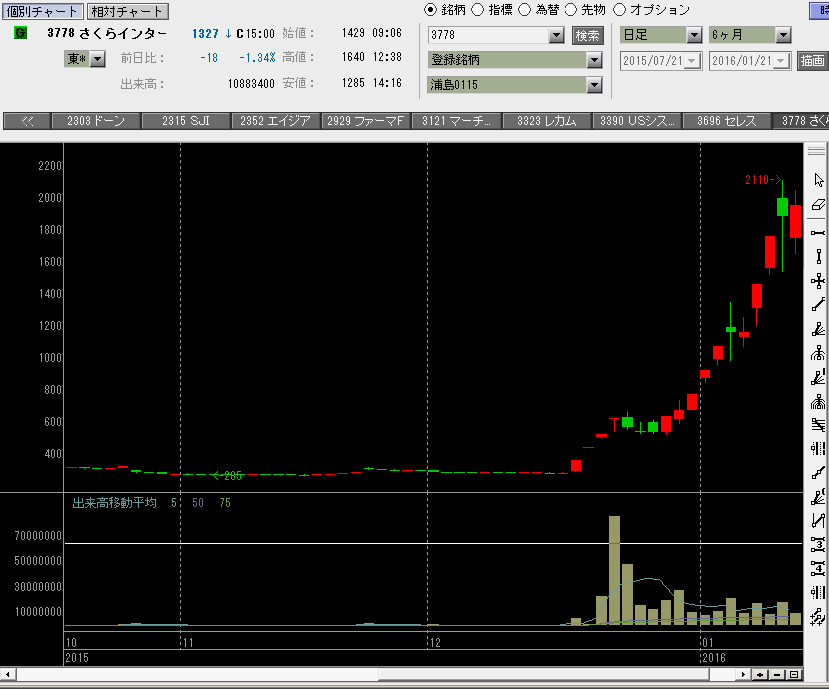Choose the parallel channel lines tool
Image resolution: width=829 pixels, height=689 pixels.
pyautogui.click(x=818, y=425)
